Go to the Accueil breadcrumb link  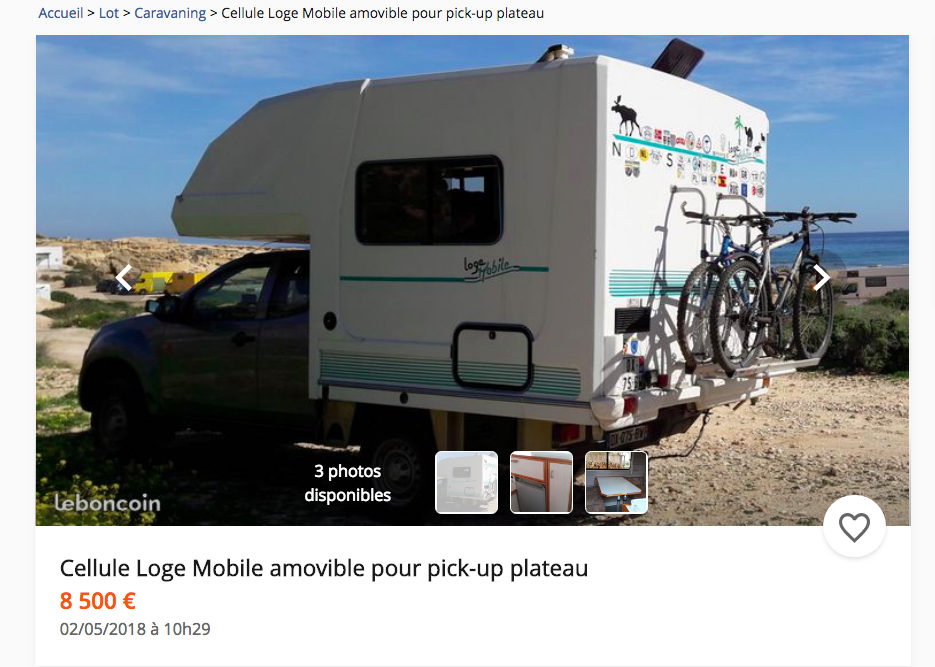coord(61,13)
